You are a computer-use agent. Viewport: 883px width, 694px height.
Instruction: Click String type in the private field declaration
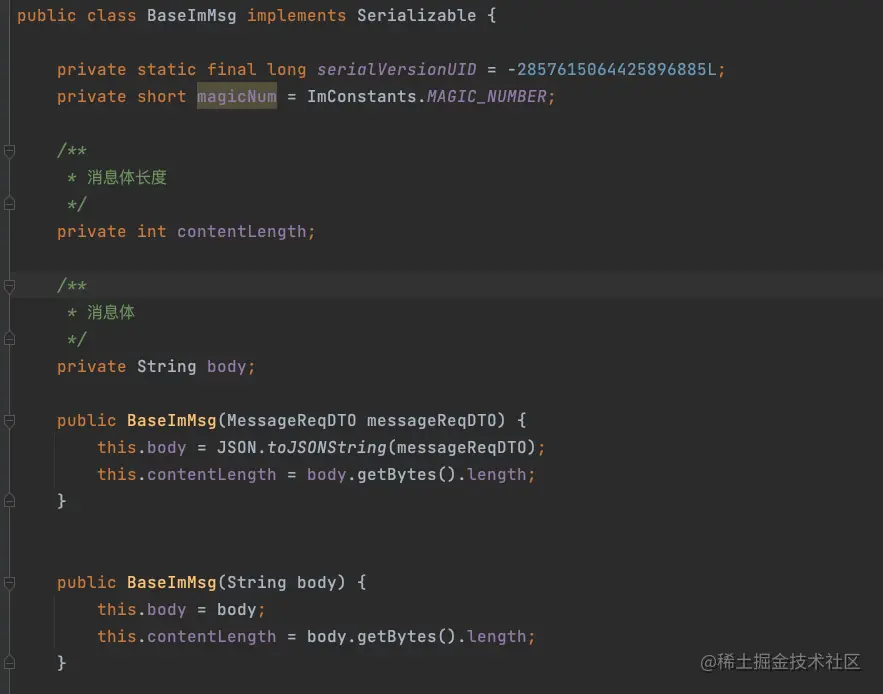point(167,367)
